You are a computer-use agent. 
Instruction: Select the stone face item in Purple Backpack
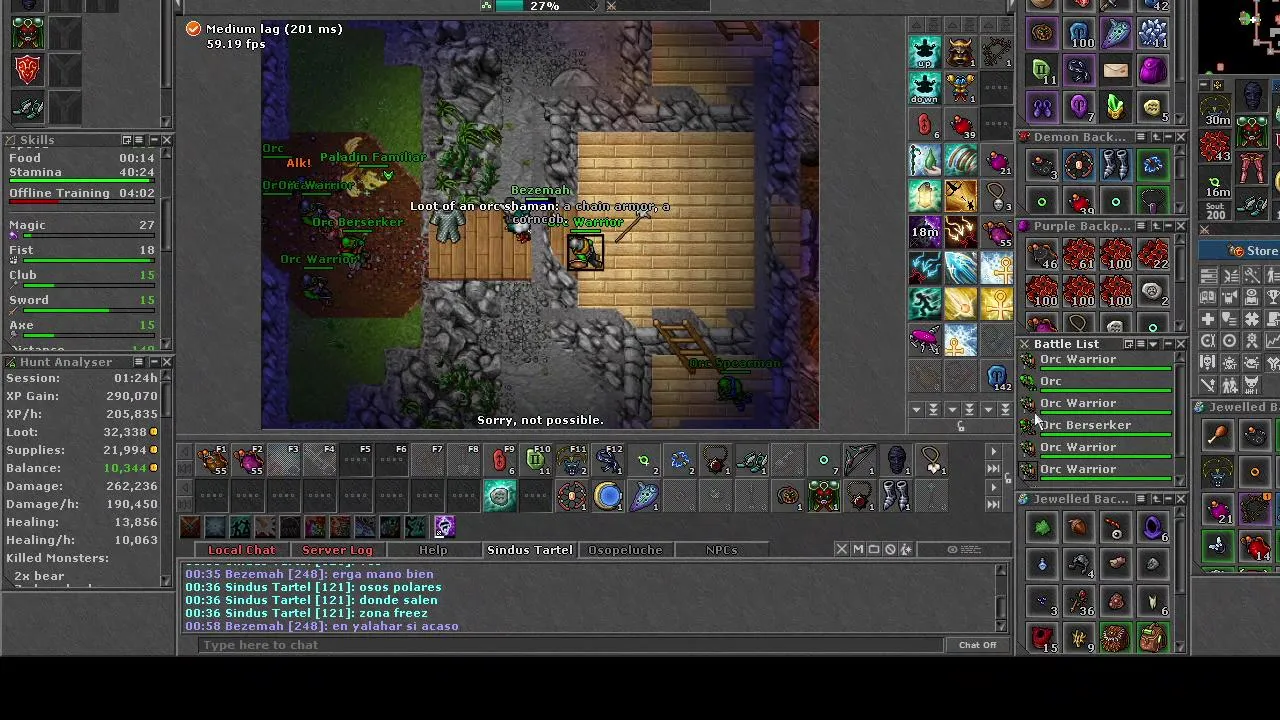click(x=1153, y=291)
